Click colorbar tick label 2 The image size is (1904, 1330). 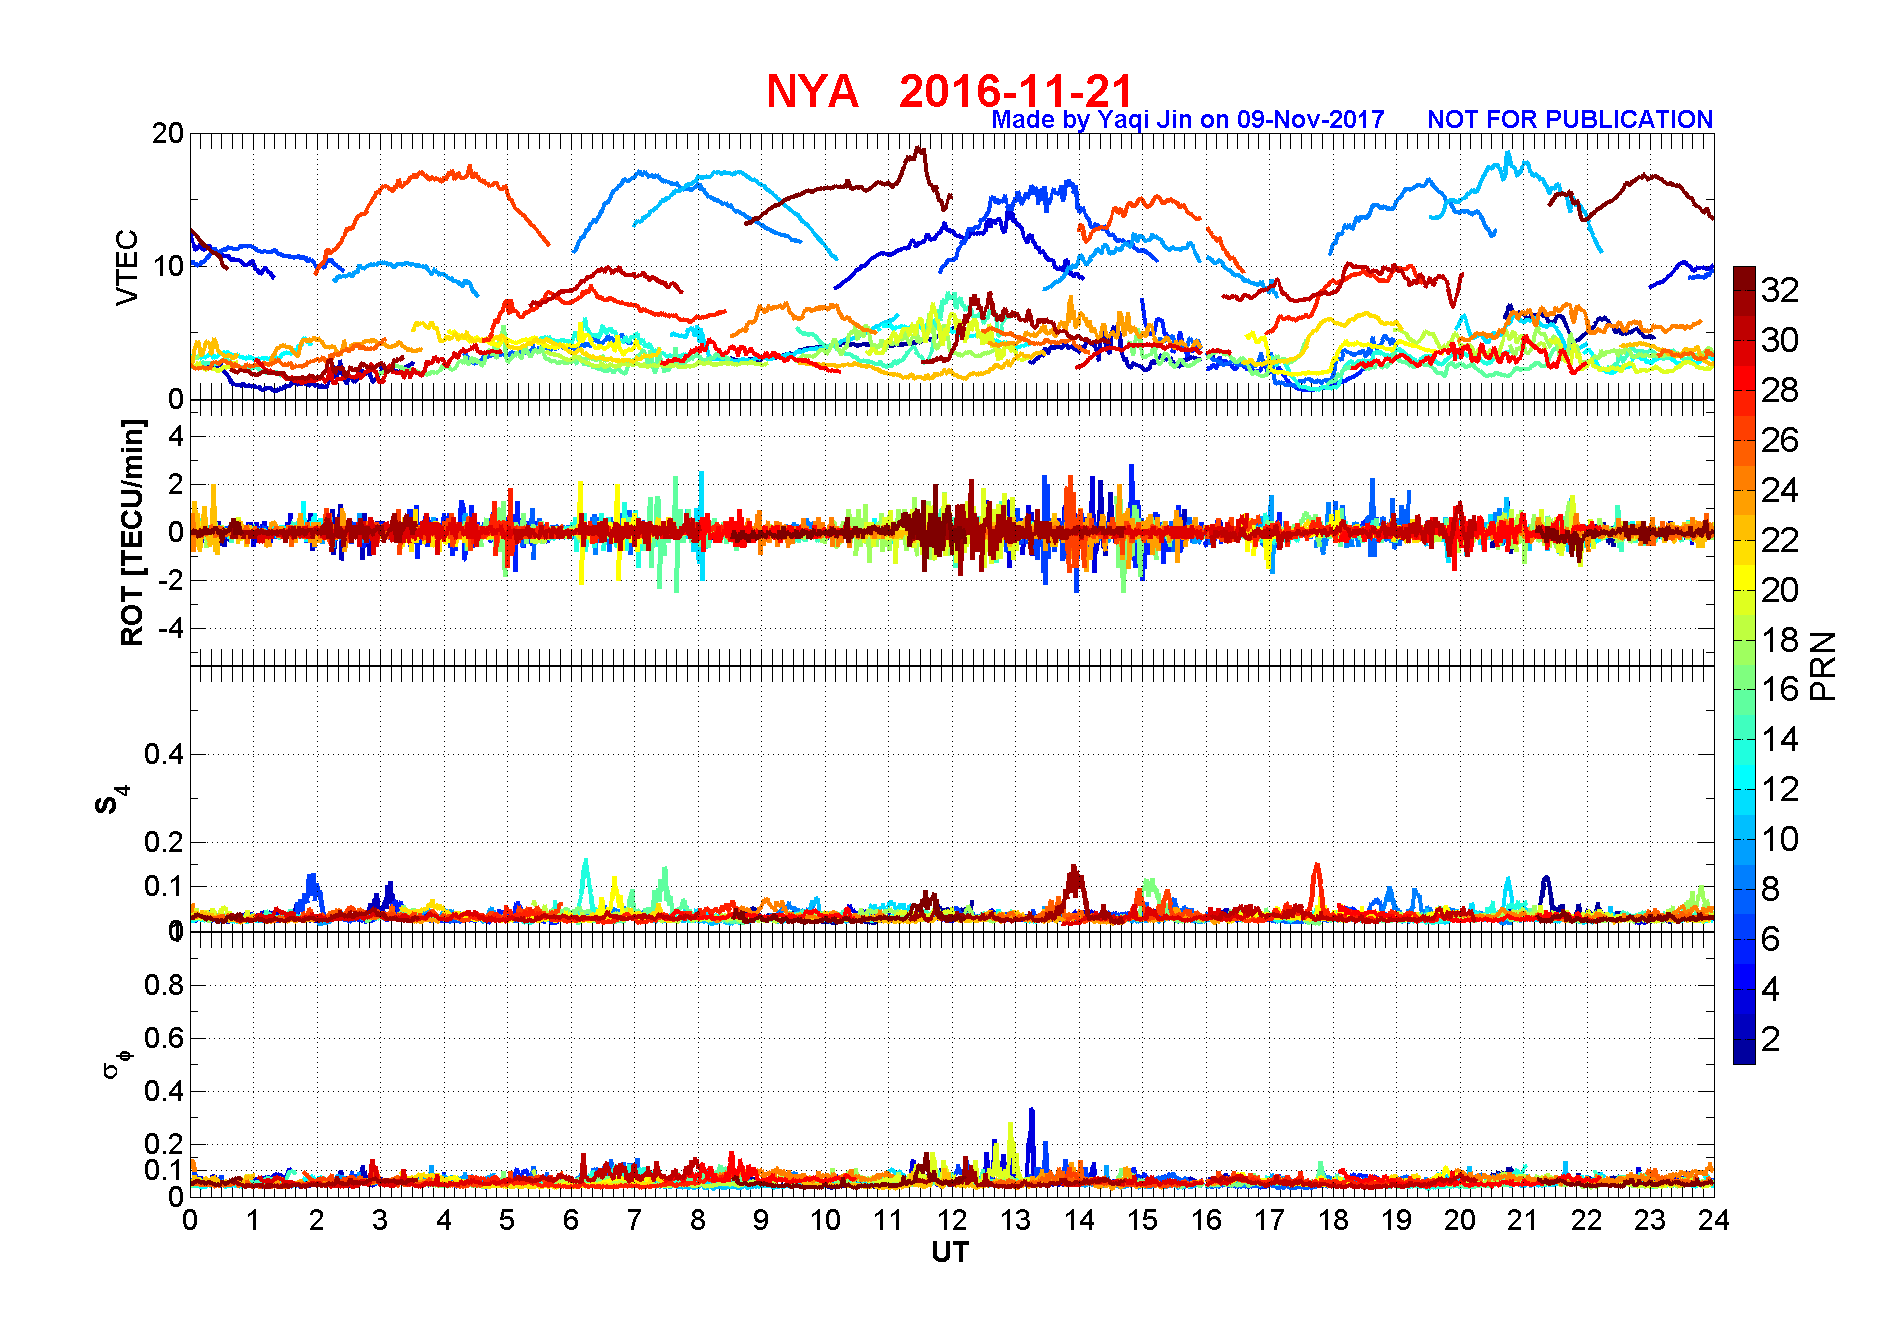point(1771,1039)
